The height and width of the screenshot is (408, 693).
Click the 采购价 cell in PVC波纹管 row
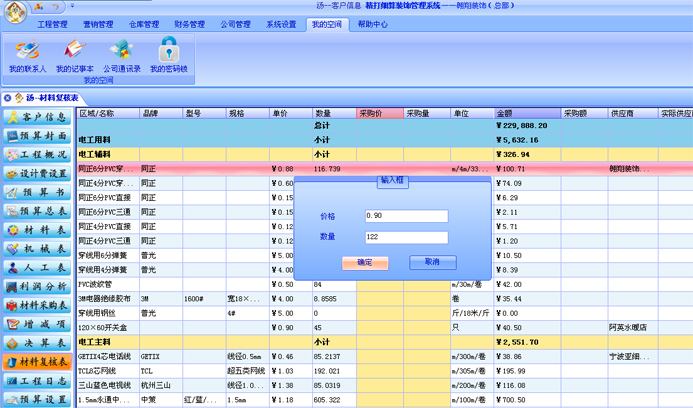[380, 284]
